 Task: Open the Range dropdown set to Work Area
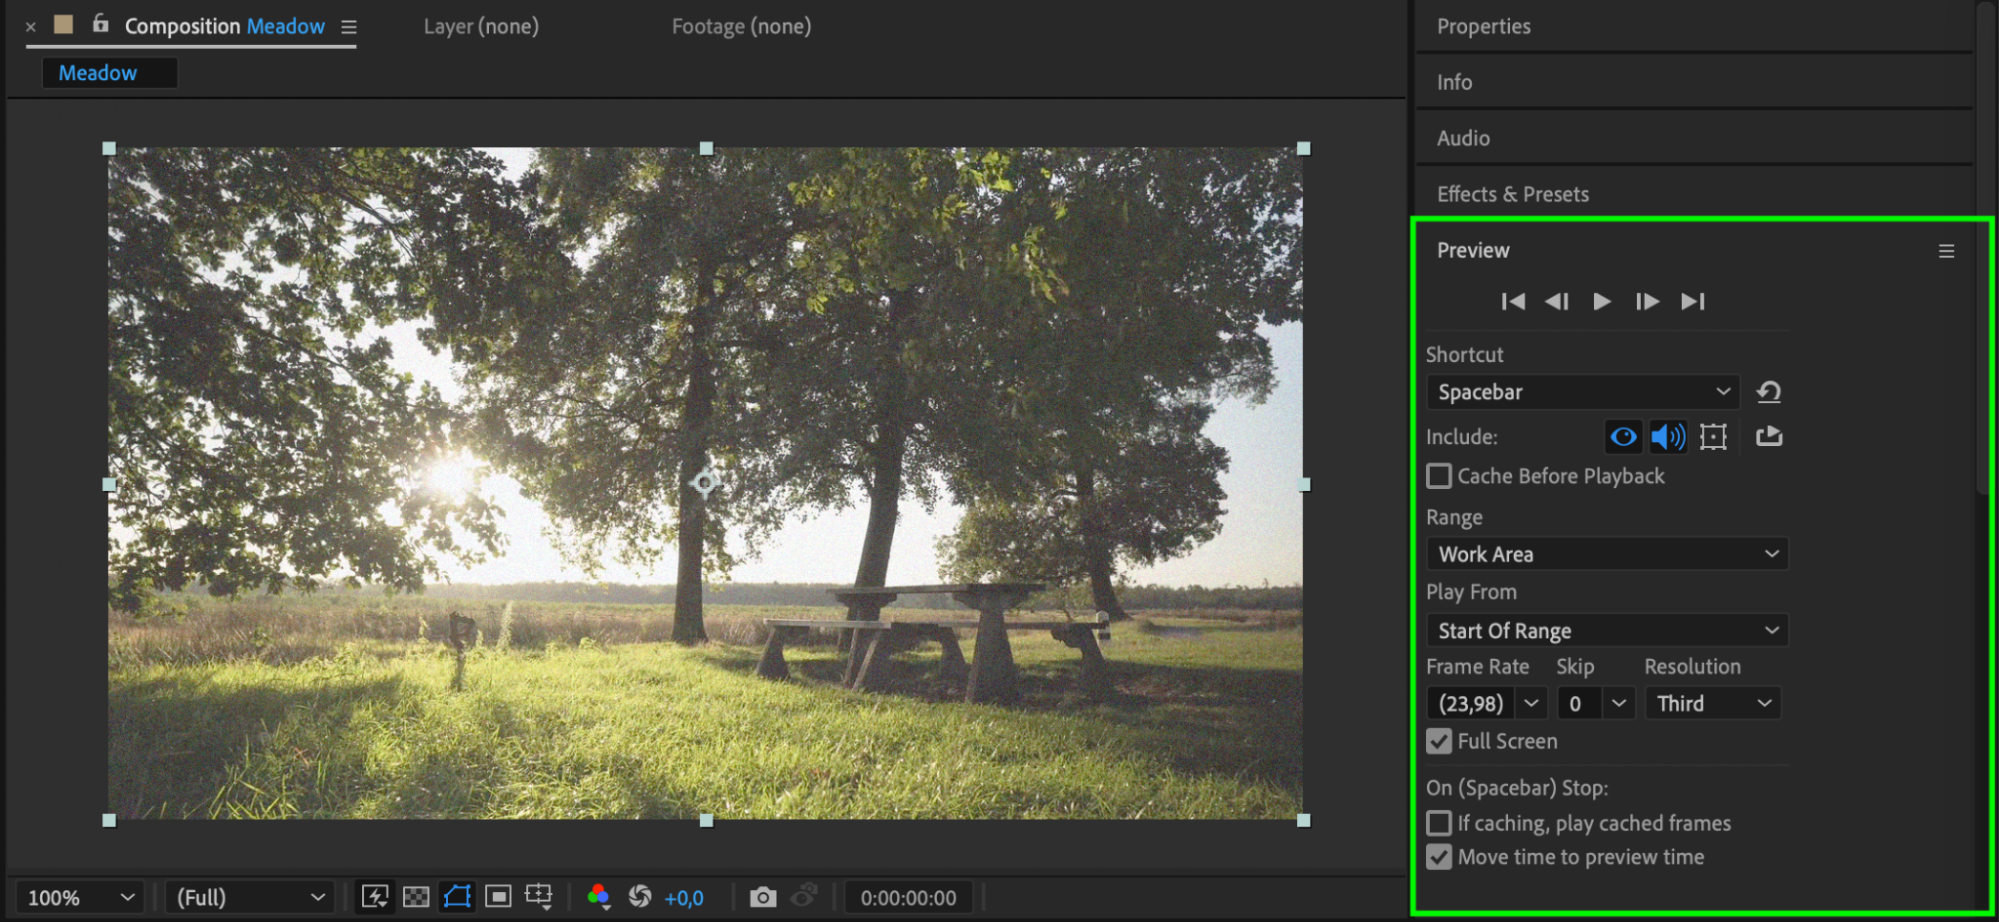[1607, 554]
